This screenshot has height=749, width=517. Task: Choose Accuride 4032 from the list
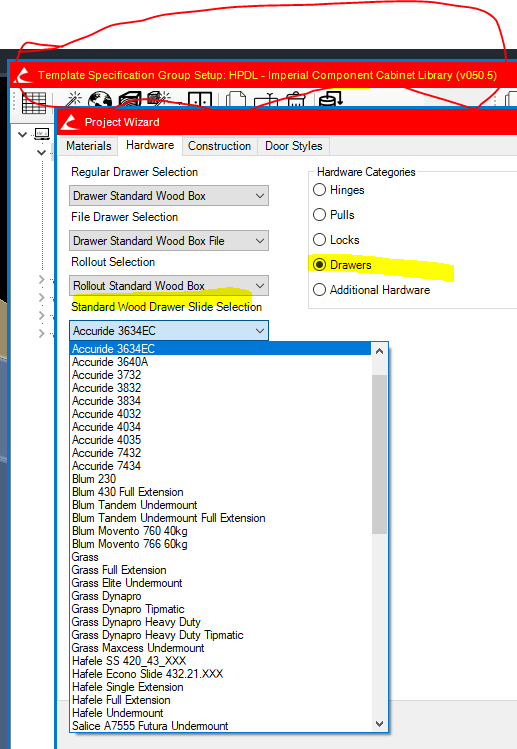pos(220,414)
